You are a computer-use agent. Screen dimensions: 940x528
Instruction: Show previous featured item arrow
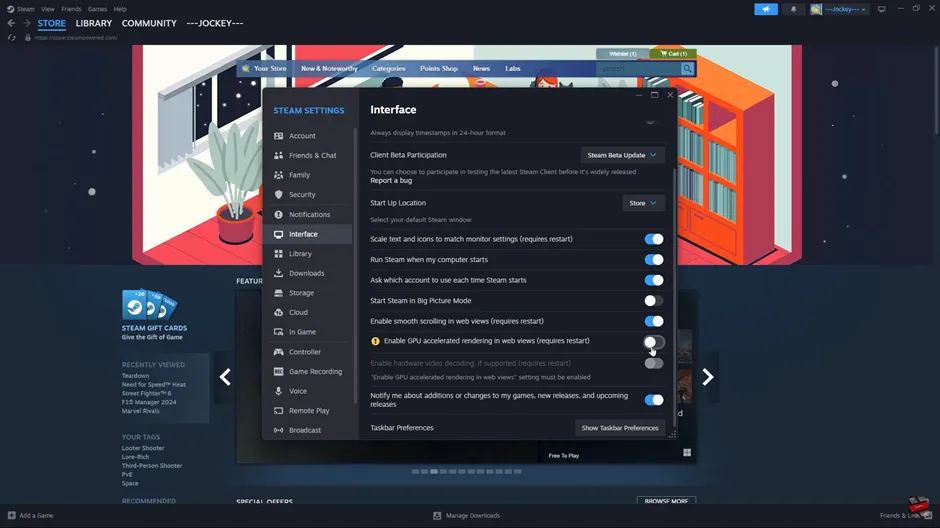pyautogui.click(x=225, y=377)
